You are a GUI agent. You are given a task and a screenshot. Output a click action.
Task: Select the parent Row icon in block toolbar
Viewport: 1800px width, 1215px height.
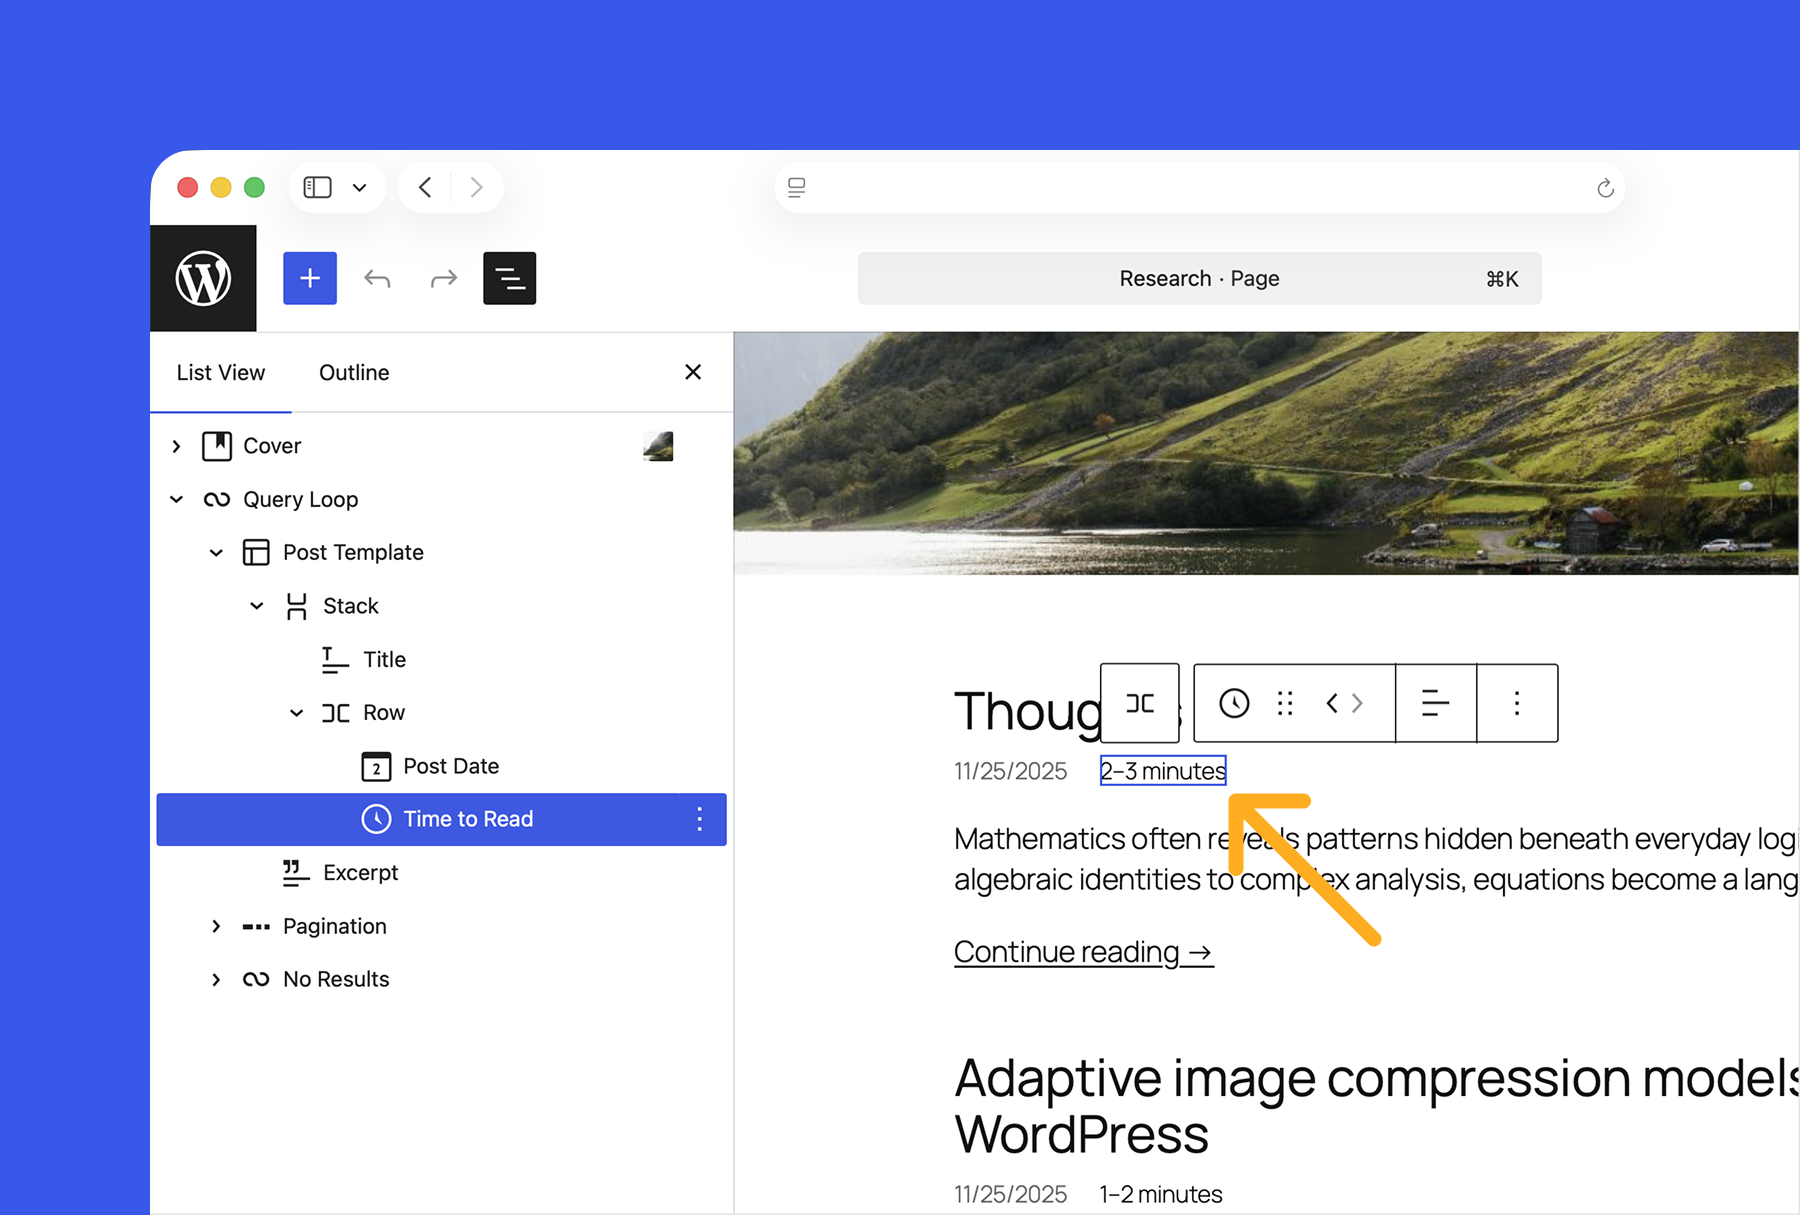(x=1140, y=703)
